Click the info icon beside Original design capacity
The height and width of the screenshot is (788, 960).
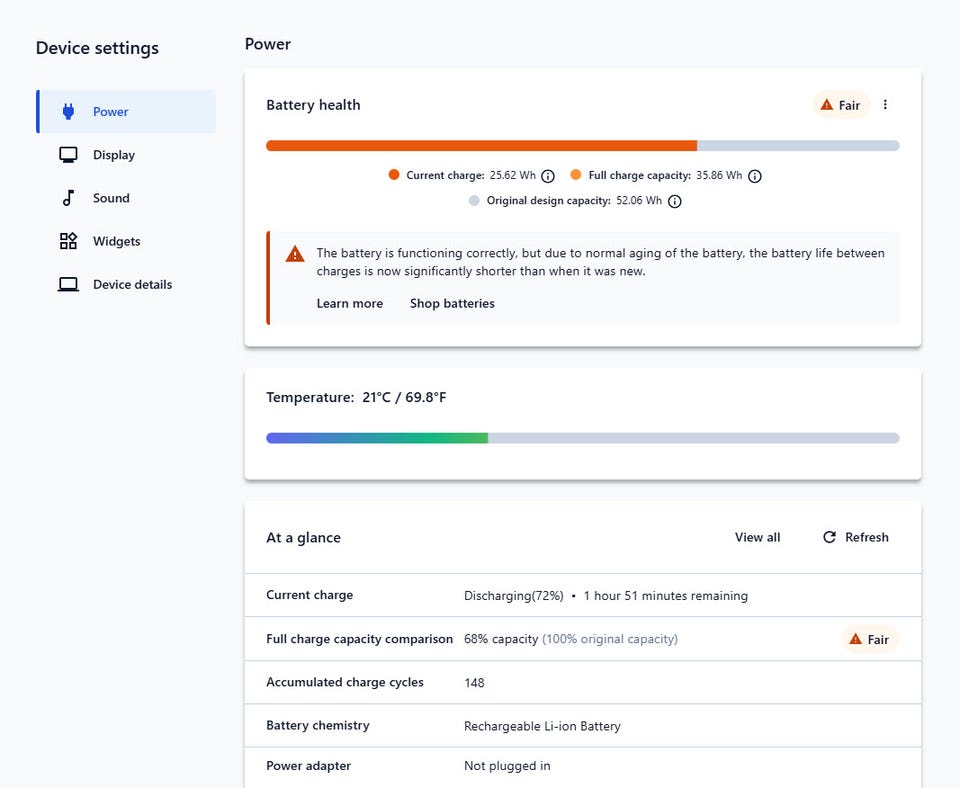click(675, 201)
